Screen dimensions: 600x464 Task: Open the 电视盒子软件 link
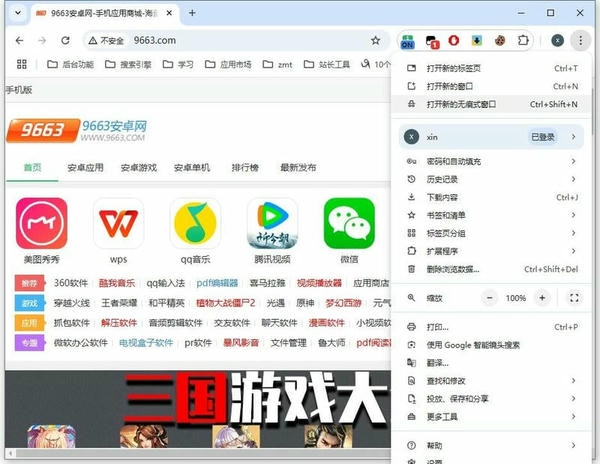click(x=146, y=343)
